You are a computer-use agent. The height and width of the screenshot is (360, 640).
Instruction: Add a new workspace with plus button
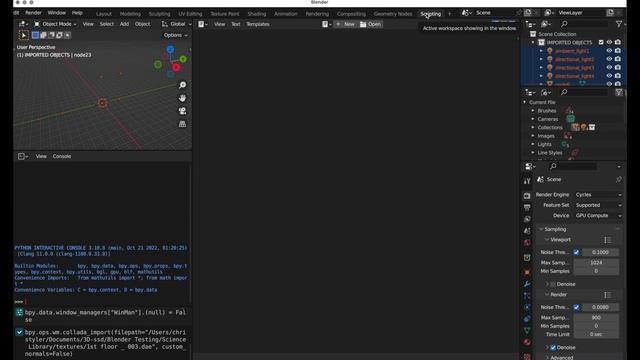(x=449, y=14)
